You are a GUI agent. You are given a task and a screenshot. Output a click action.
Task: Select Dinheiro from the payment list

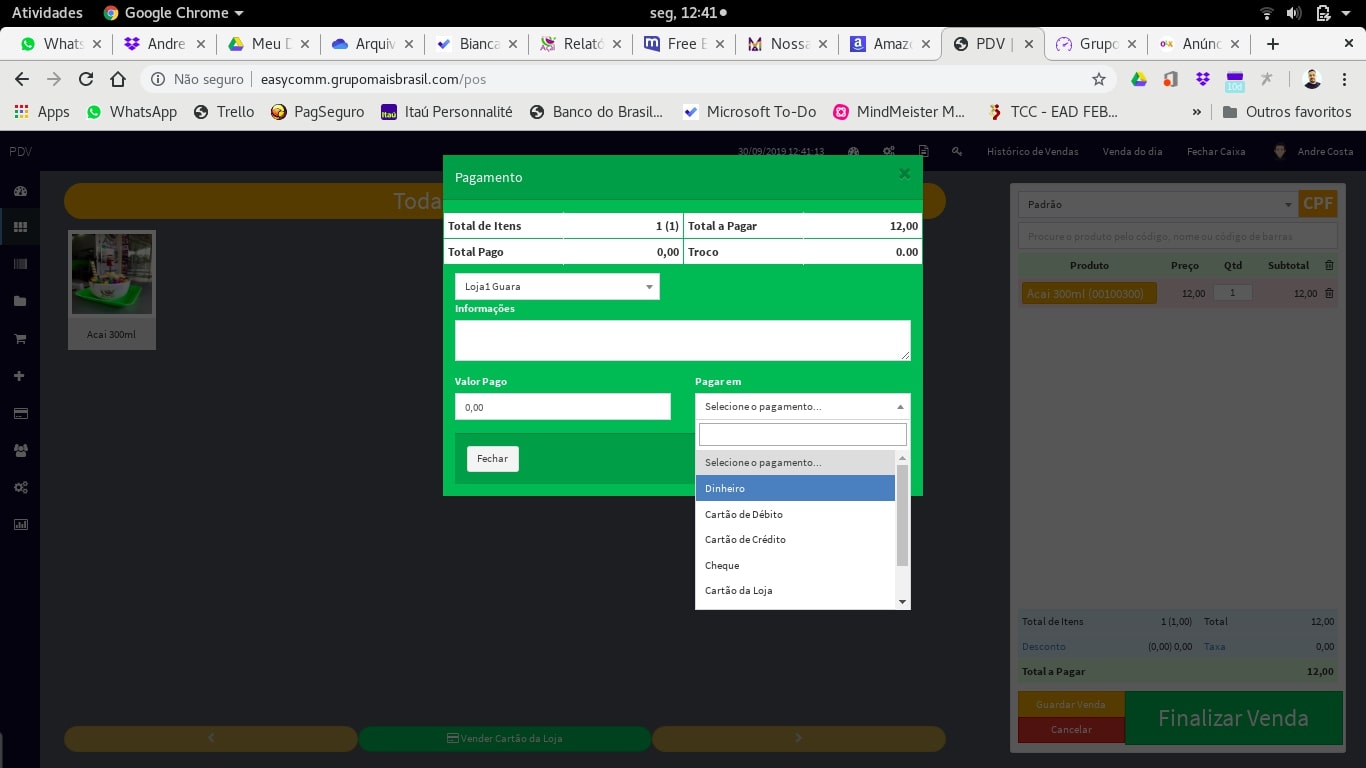pyautogui.click(x=794, y=488)
